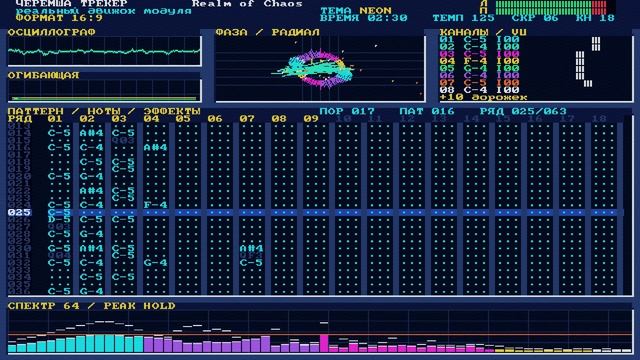Click the Realm of Chaos song title

(247, 3)
